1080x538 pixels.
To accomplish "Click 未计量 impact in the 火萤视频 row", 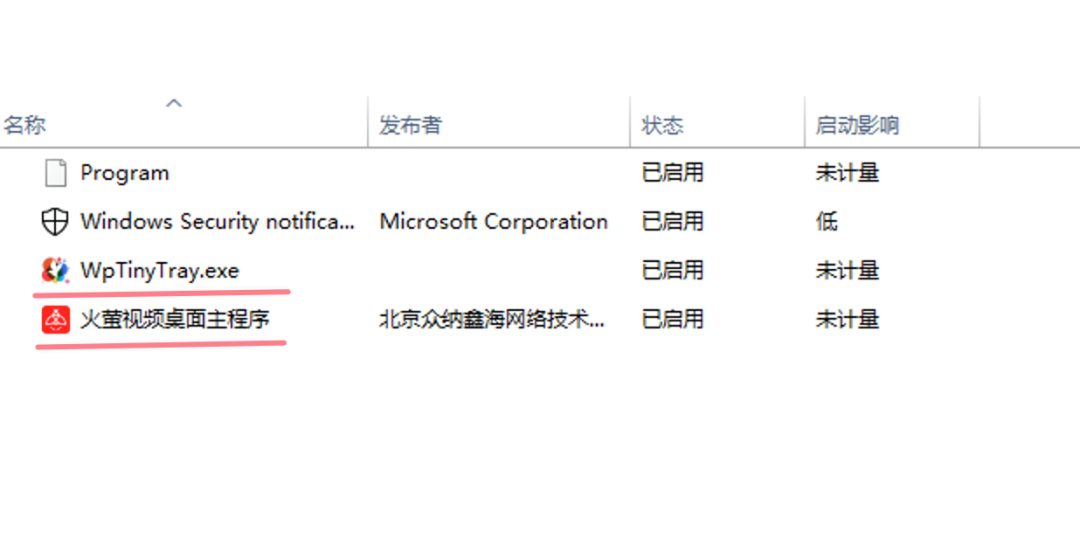I will (x=848, y=320).
